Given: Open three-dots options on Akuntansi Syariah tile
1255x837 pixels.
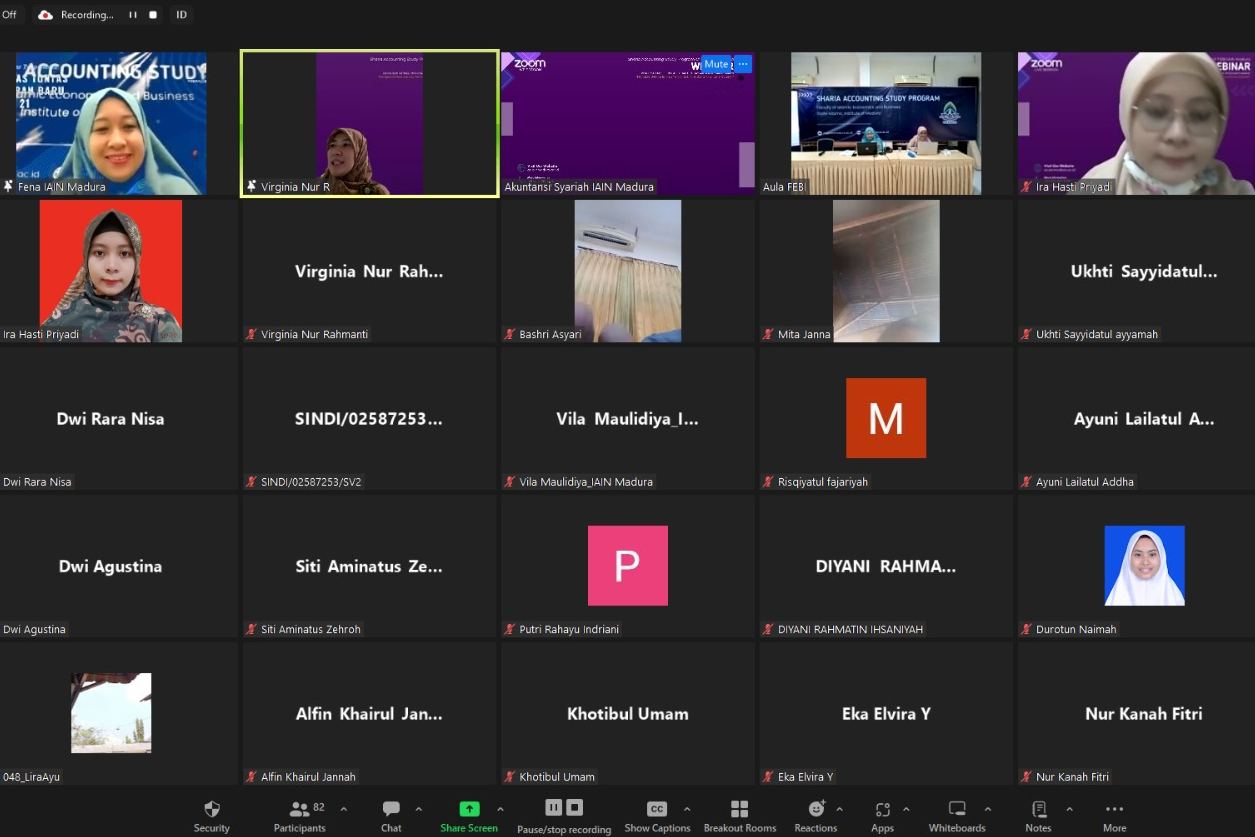Looking at the screenshot, I should (743, 64).
